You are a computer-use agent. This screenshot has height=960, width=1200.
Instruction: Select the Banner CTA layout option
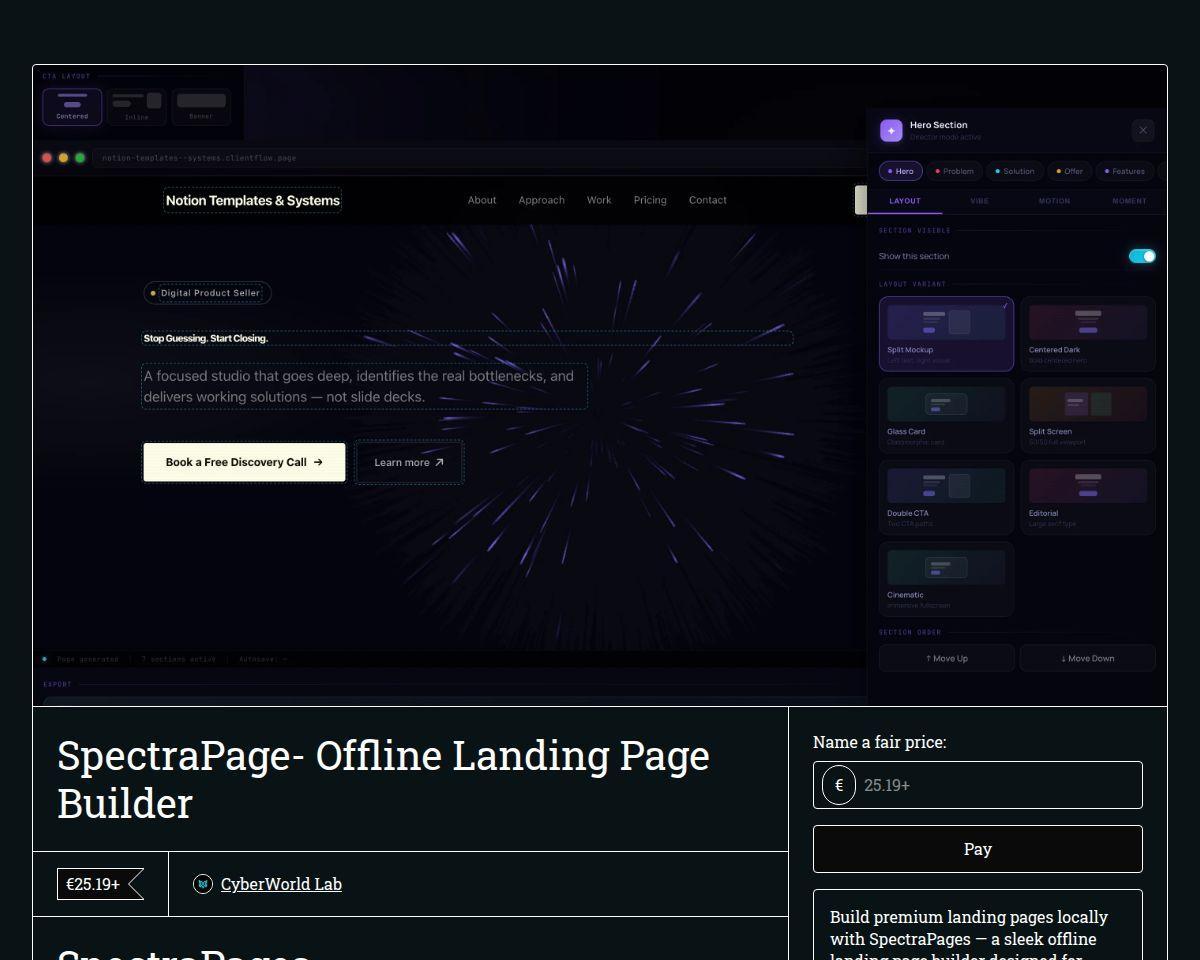(201, 106)
